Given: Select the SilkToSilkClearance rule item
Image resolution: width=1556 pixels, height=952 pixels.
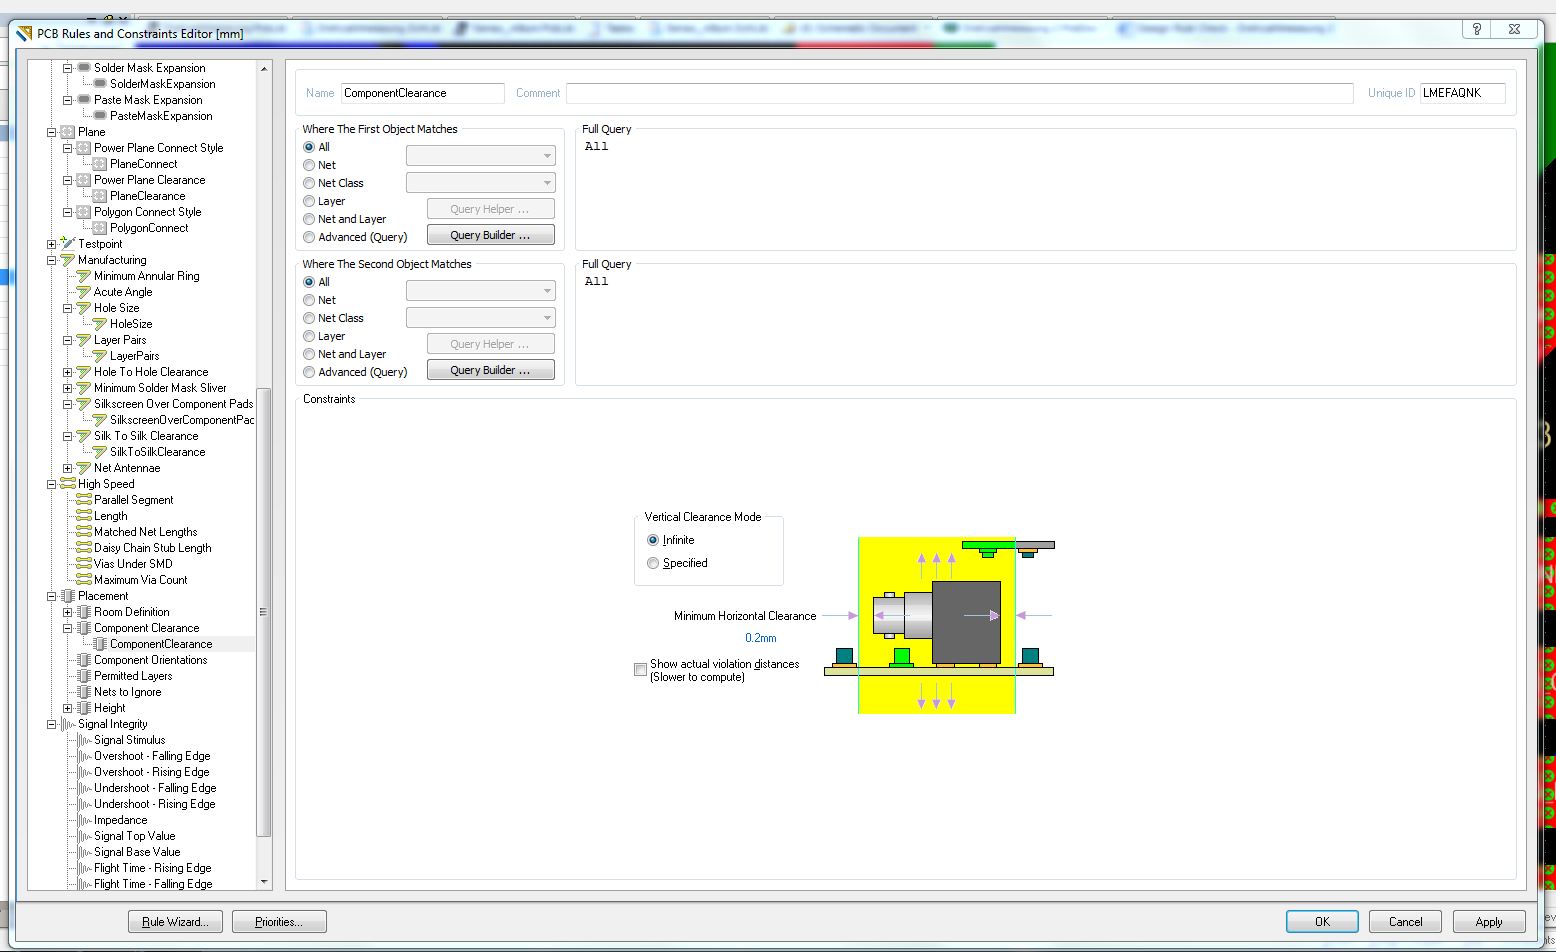Looking at the screenshot, I should (158, 452).
